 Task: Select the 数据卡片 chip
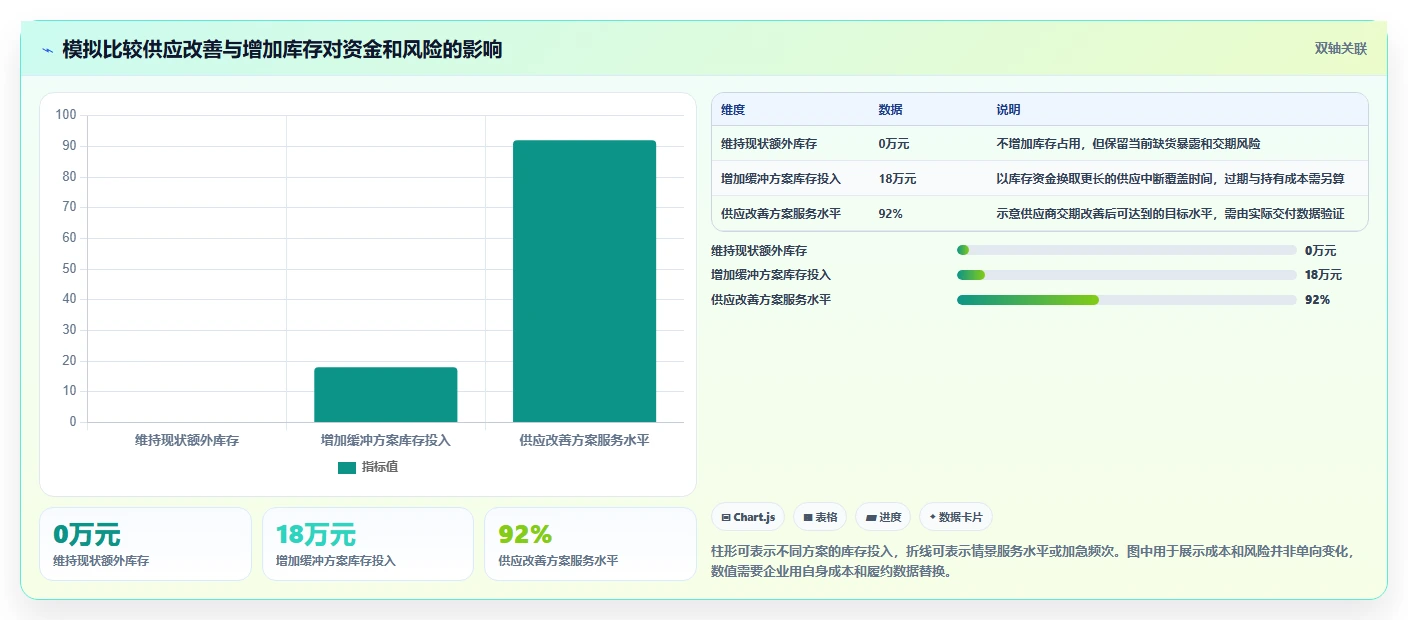click(x=956, y=517)
